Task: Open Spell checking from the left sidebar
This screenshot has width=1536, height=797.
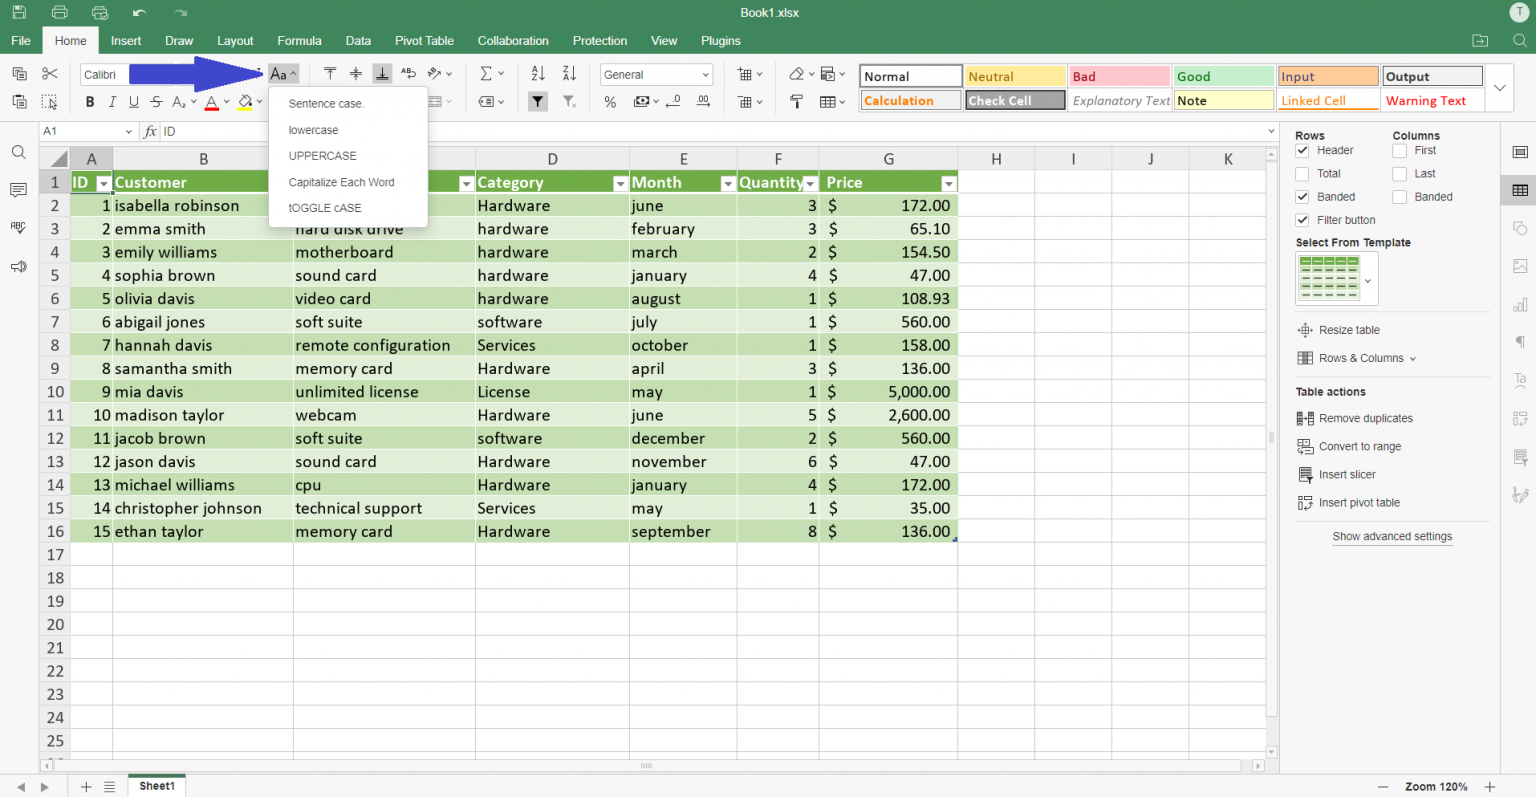Action: coord(17,227)
